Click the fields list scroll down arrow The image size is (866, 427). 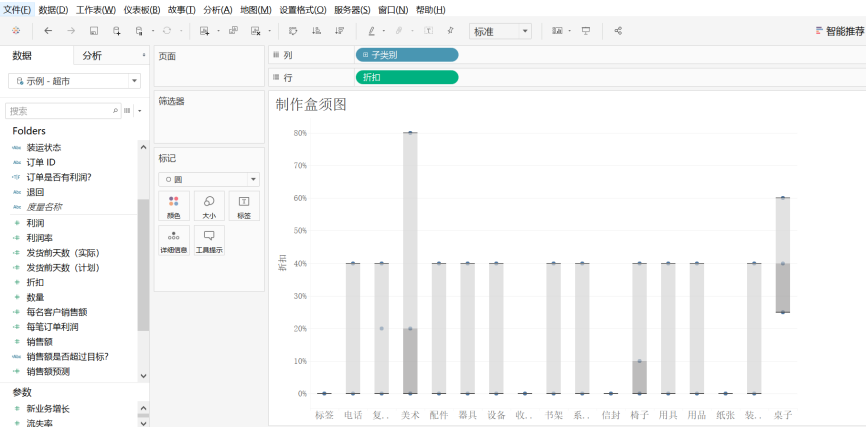pos(144,376)
